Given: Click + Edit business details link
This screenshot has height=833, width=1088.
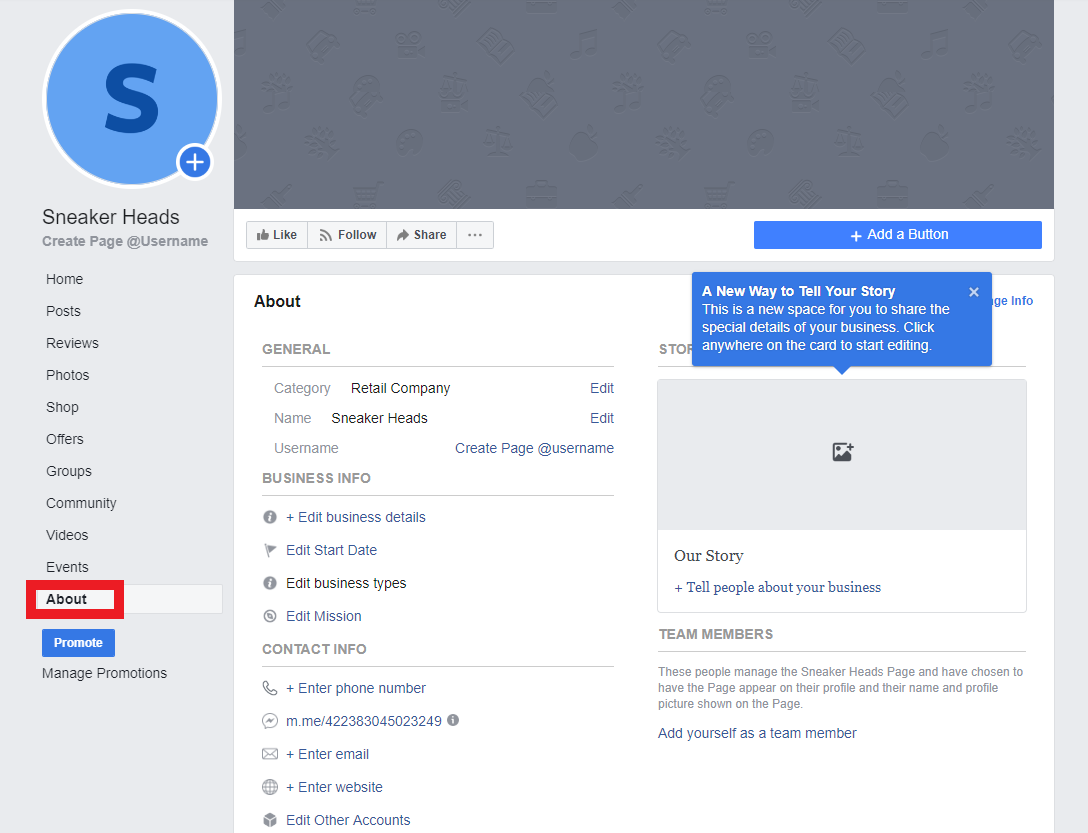Looking at the screenshot, I should (x=356, y=517).
